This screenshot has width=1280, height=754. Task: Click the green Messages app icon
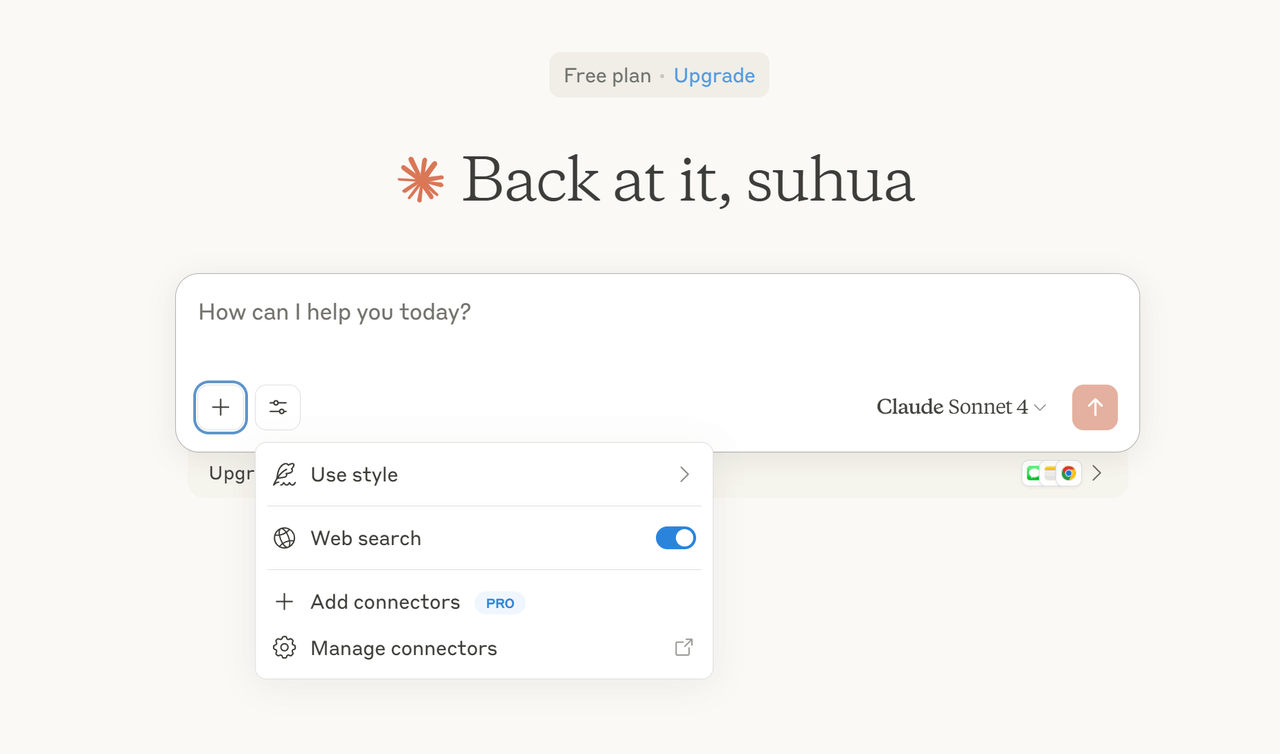(x=1033, y=473)
